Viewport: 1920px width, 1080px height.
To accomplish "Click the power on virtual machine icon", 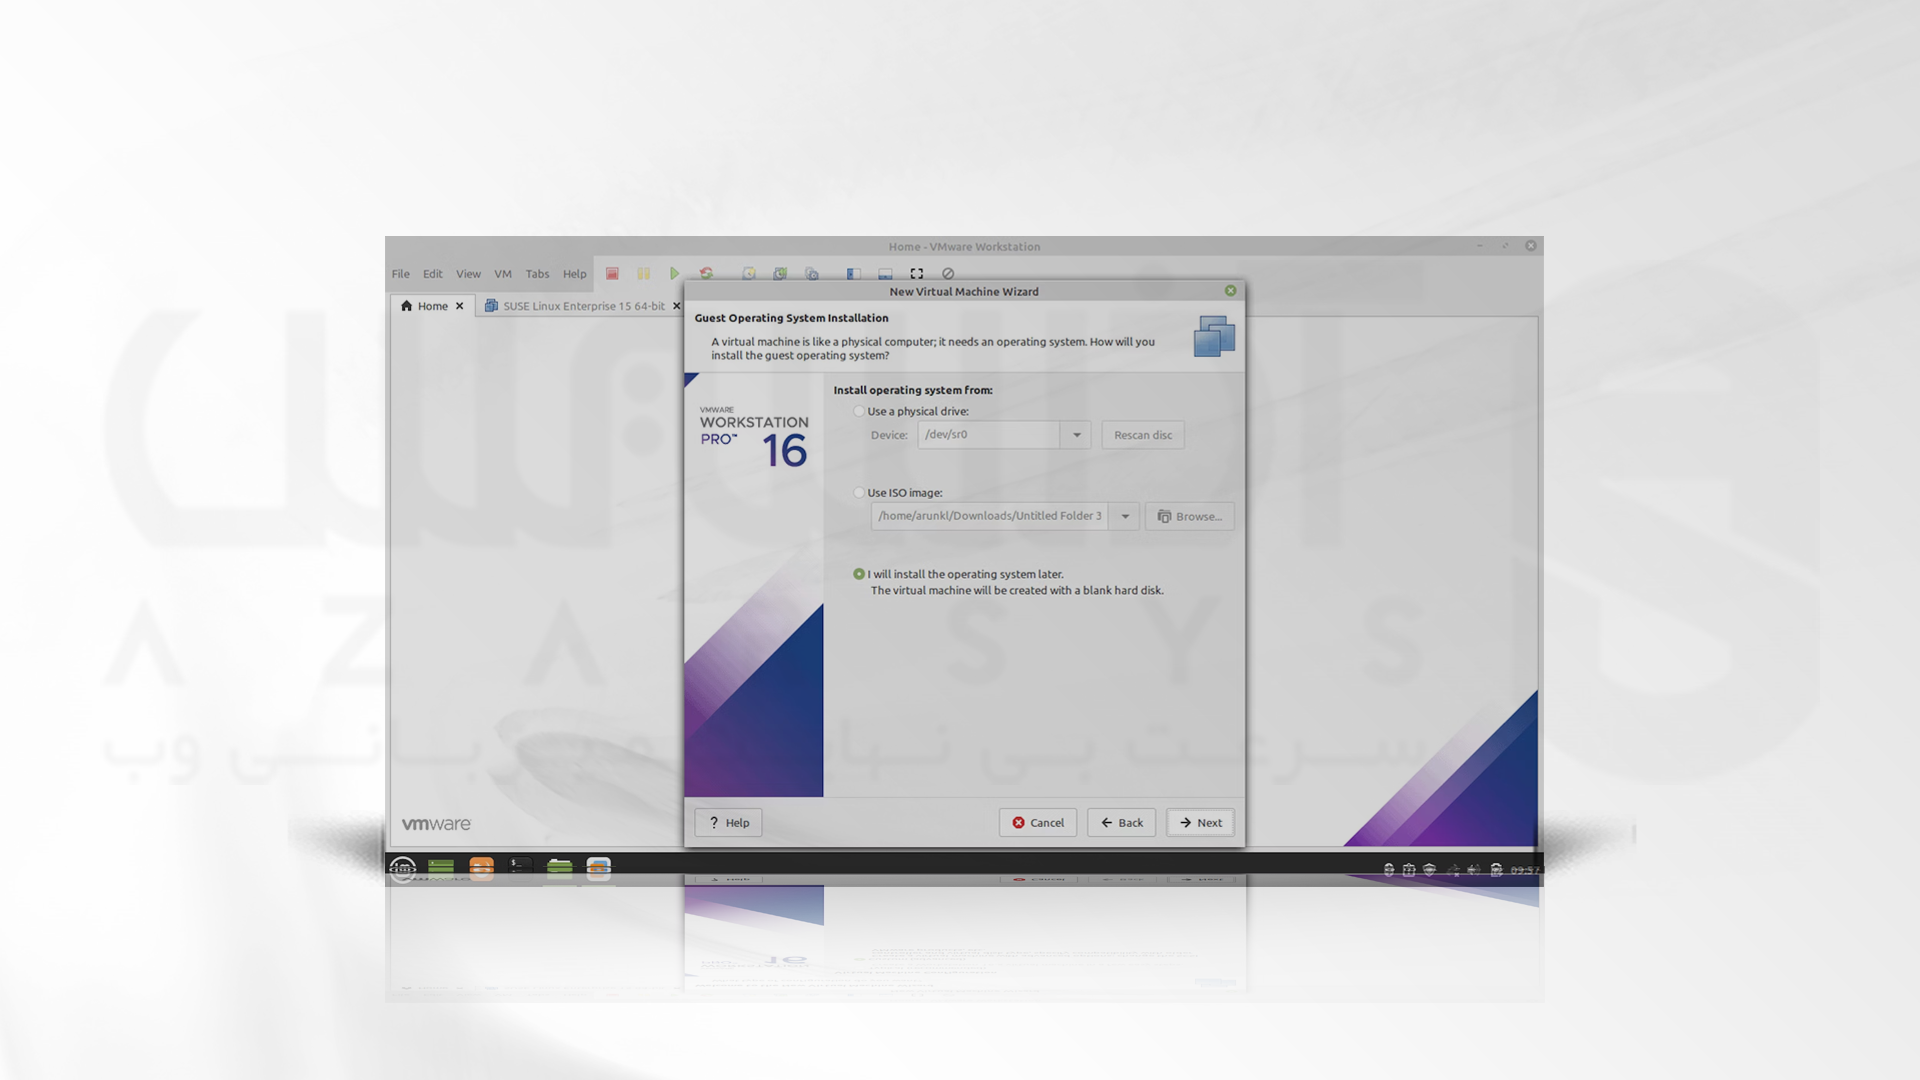I will (674, 274).
